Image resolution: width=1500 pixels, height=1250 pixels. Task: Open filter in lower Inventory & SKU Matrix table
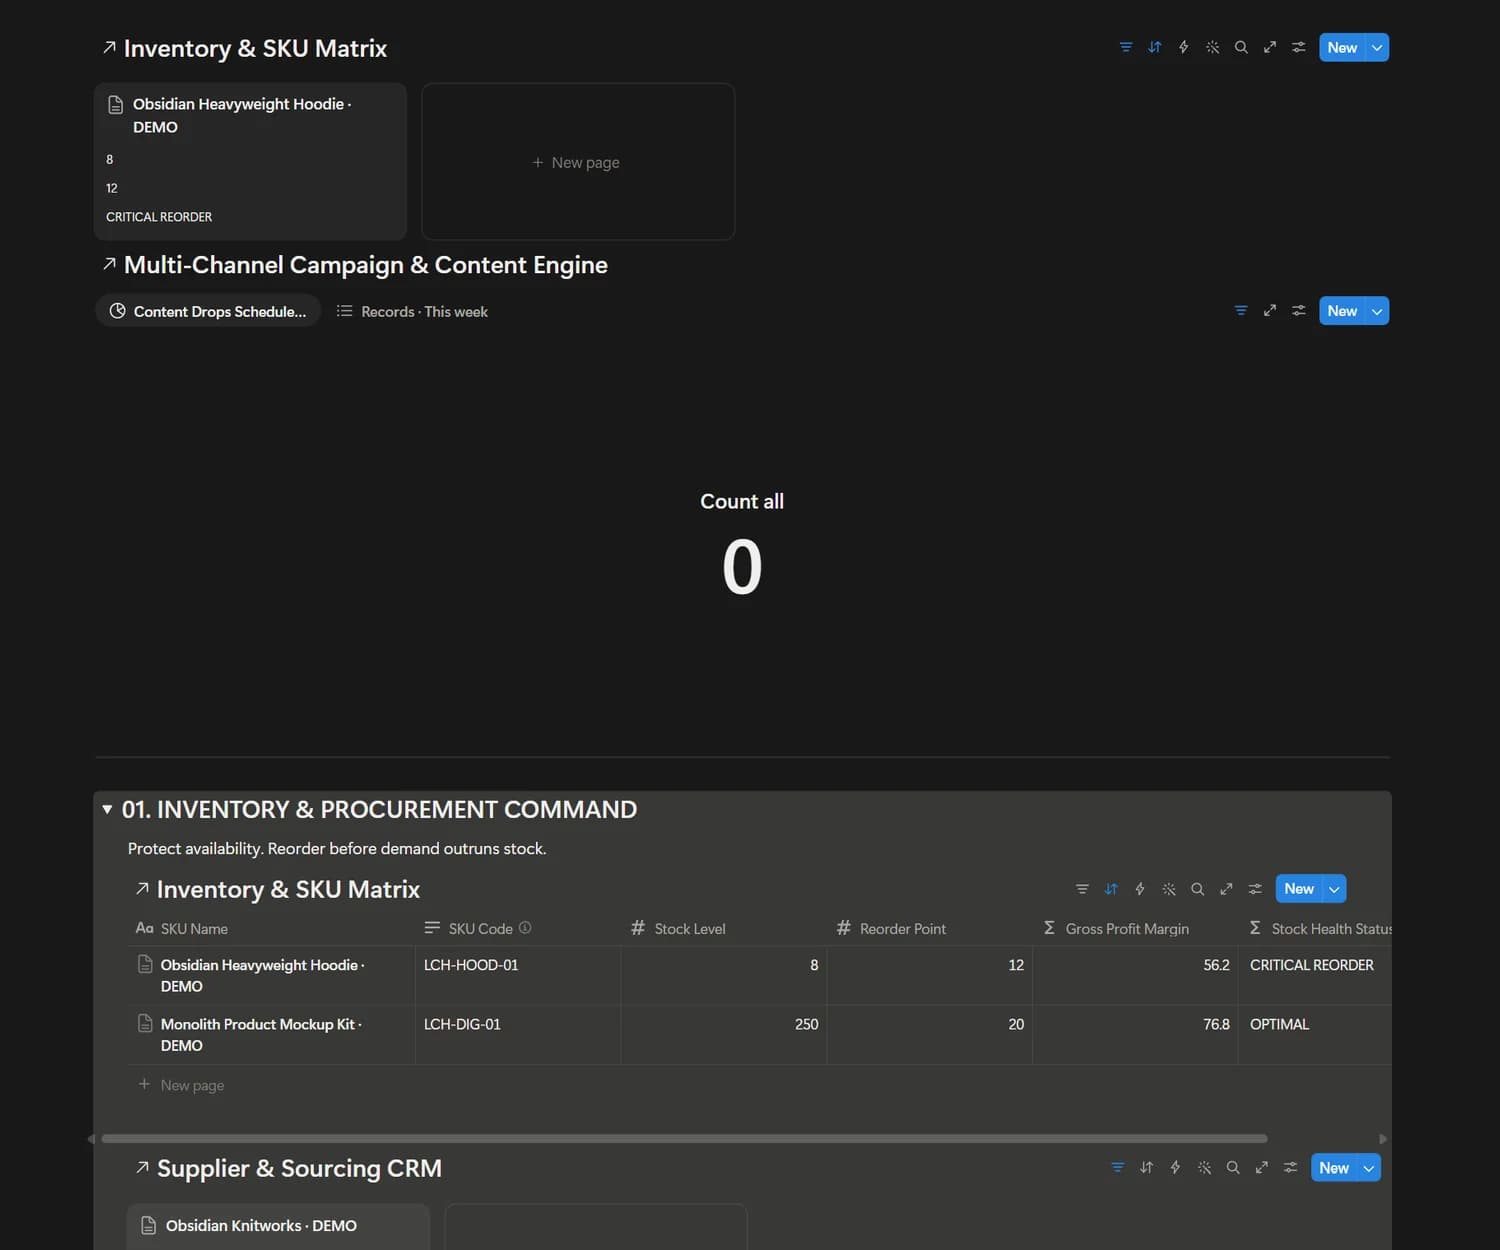[1082, 889]
